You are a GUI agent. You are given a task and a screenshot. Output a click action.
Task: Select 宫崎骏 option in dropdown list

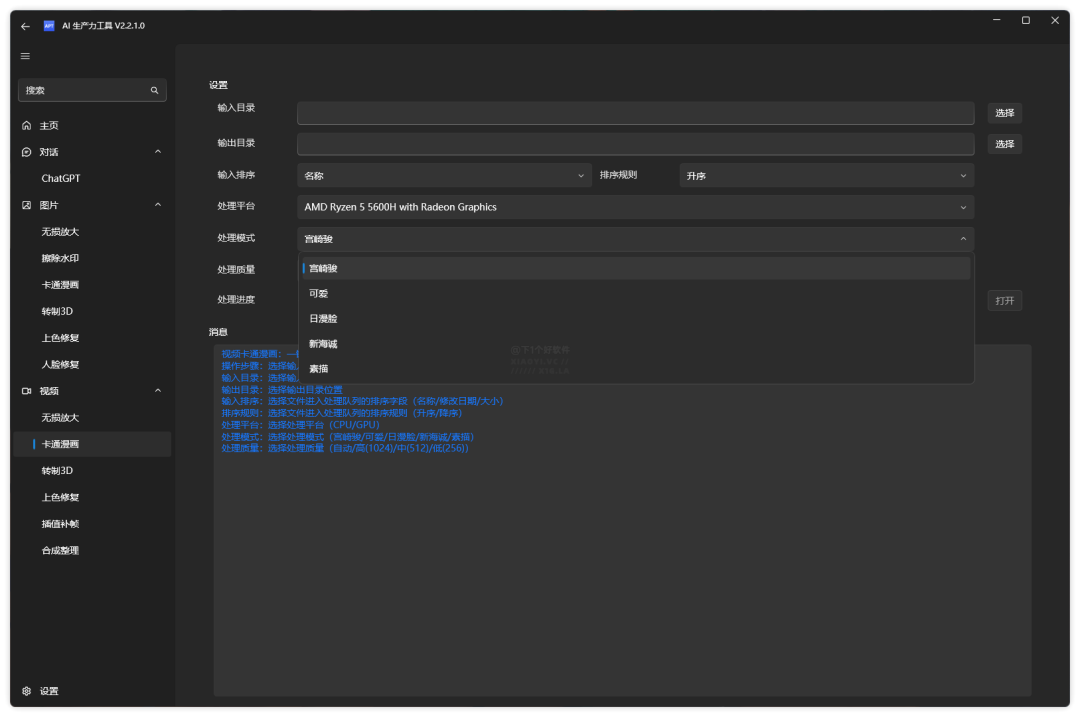[x=636, y=269]
